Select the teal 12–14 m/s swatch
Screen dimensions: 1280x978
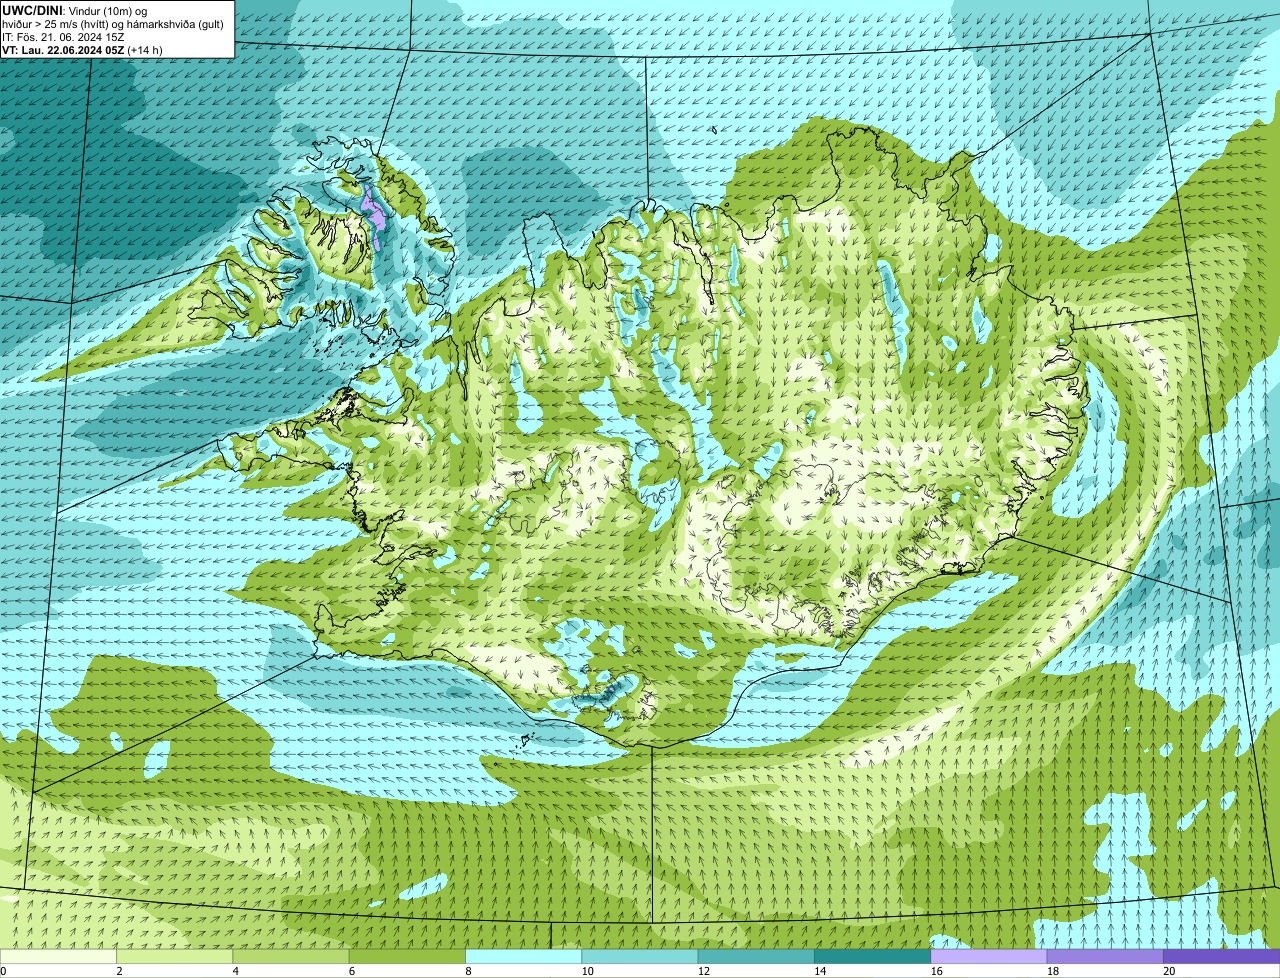756,956
